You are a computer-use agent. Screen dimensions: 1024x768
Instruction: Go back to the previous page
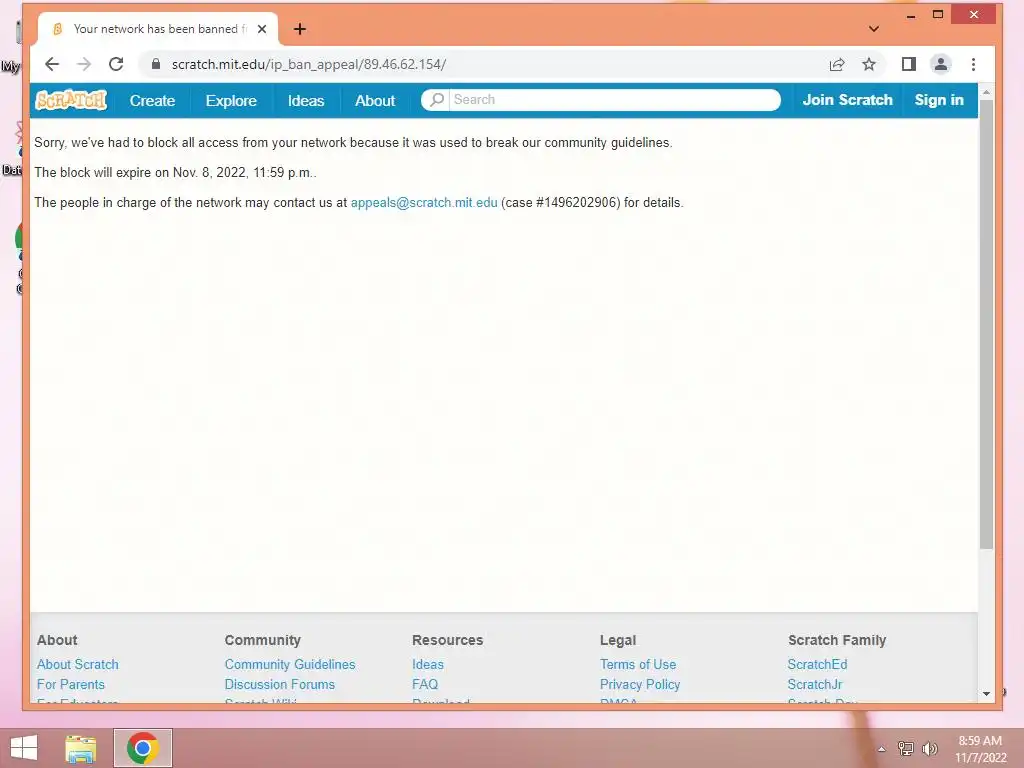(52, 64)
